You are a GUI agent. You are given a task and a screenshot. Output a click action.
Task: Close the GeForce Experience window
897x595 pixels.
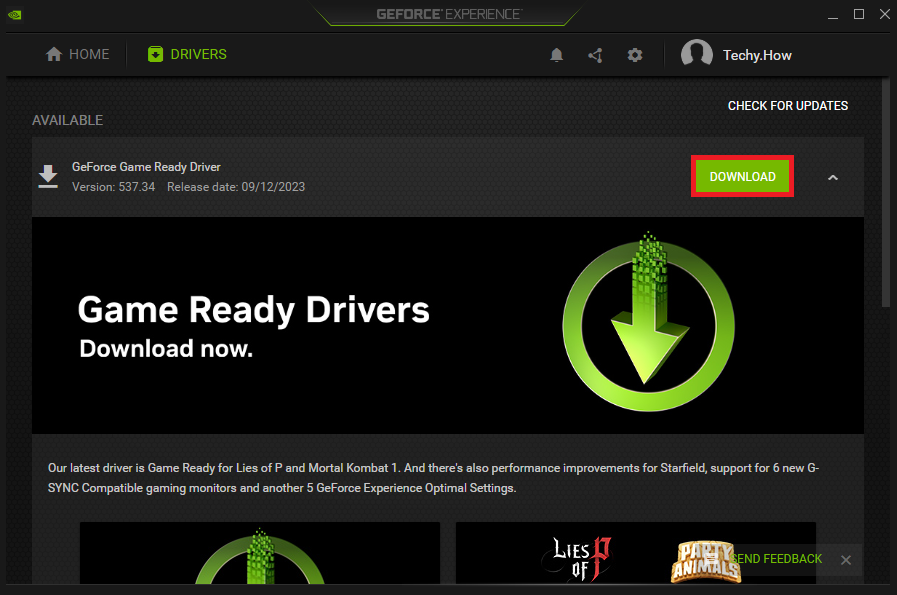(884, 14)
